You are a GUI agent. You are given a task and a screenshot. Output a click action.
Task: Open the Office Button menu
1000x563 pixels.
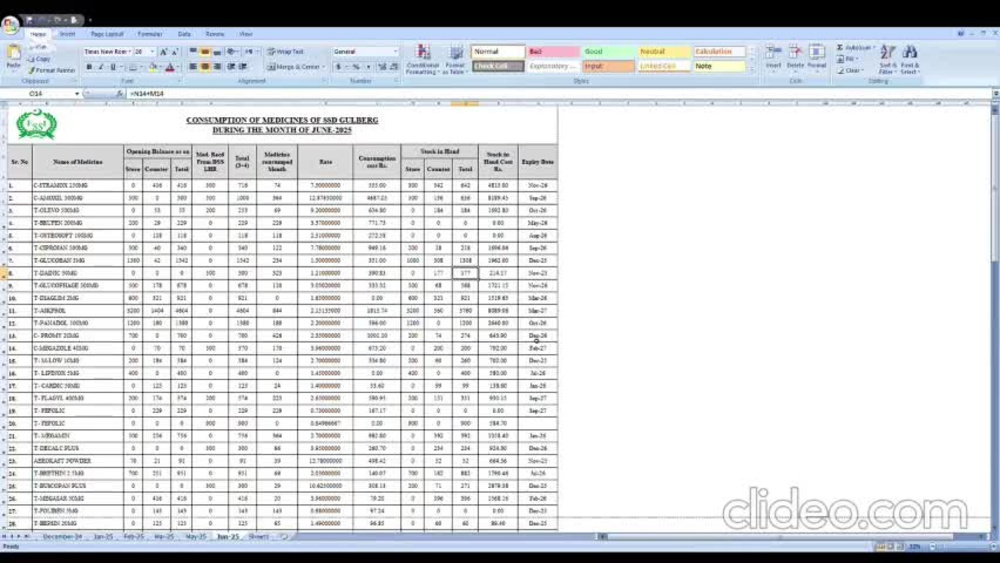click(10, 25)
